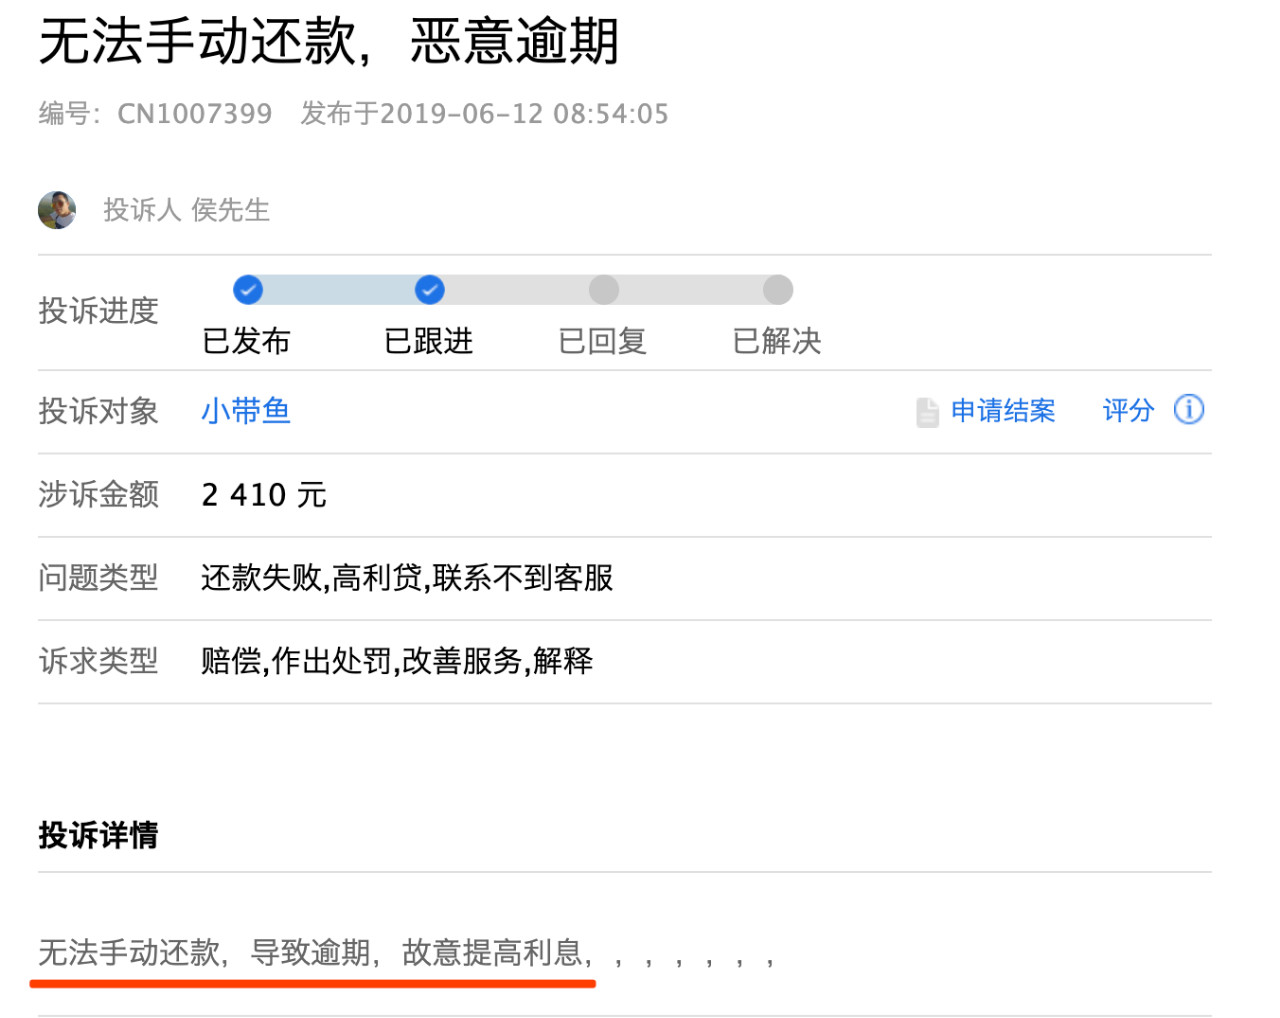
Task: Click the demand types 赔偿,作出处罚,改善服务,解释
Action: tap(397, 661)
